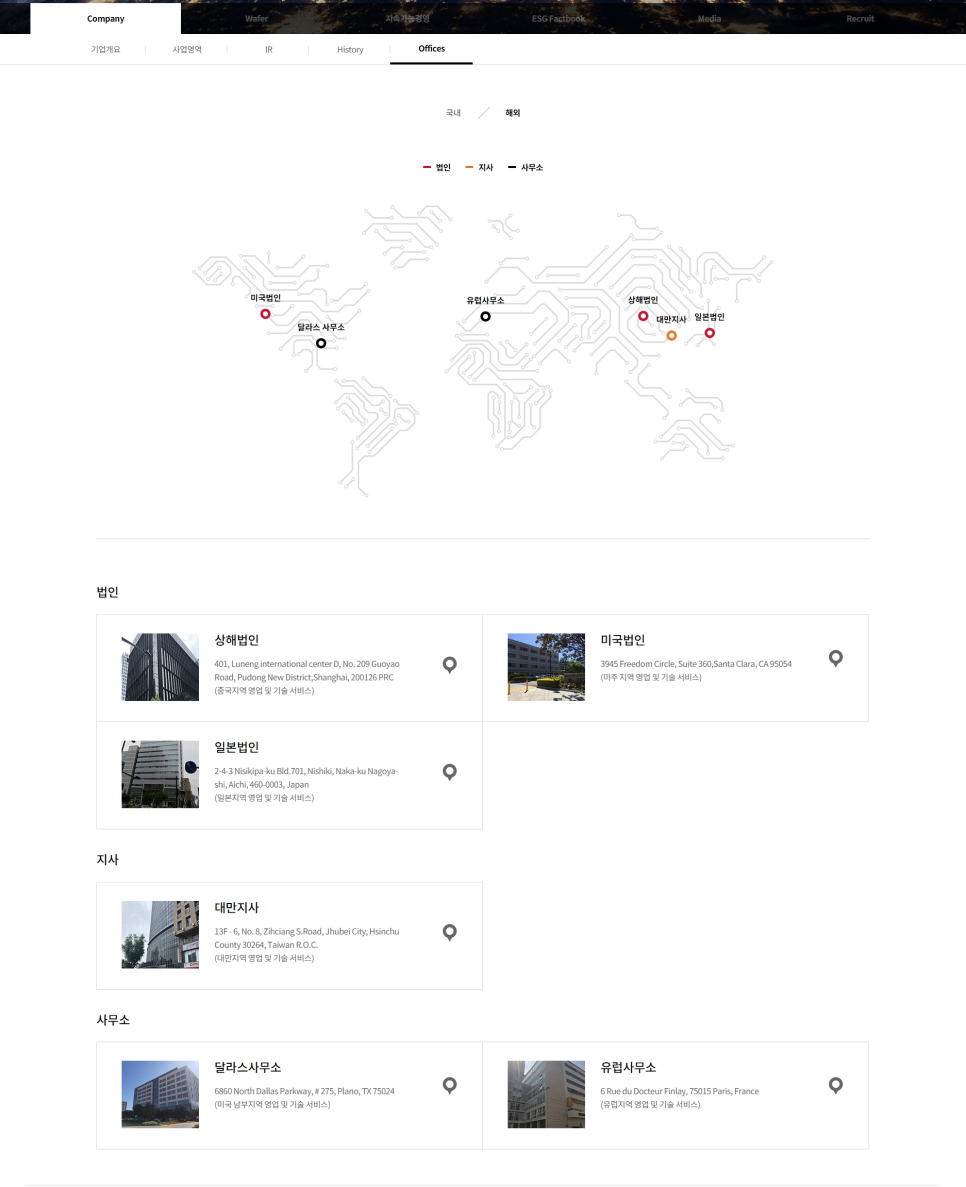Go to the IR sub-tab
This screenshot has width=966, height=1187.
(268, 49)
